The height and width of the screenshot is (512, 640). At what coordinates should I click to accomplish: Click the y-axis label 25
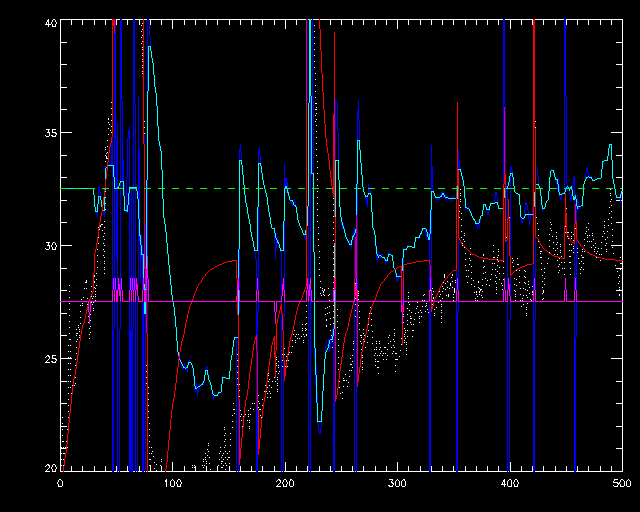[x=50, y=359]
